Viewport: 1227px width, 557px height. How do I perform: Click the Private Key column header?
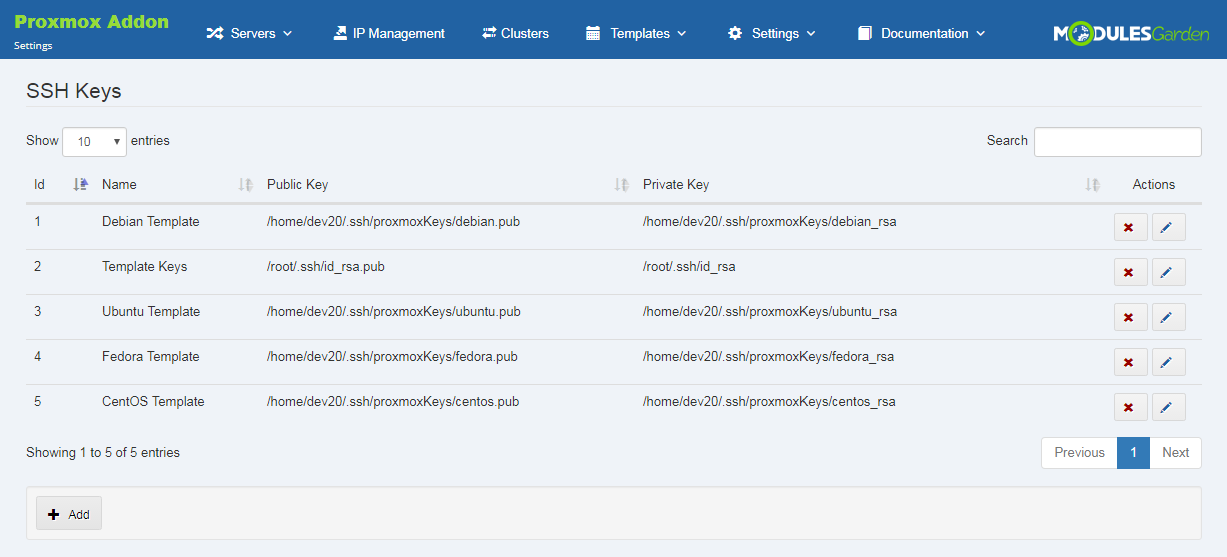click(676, 184)
